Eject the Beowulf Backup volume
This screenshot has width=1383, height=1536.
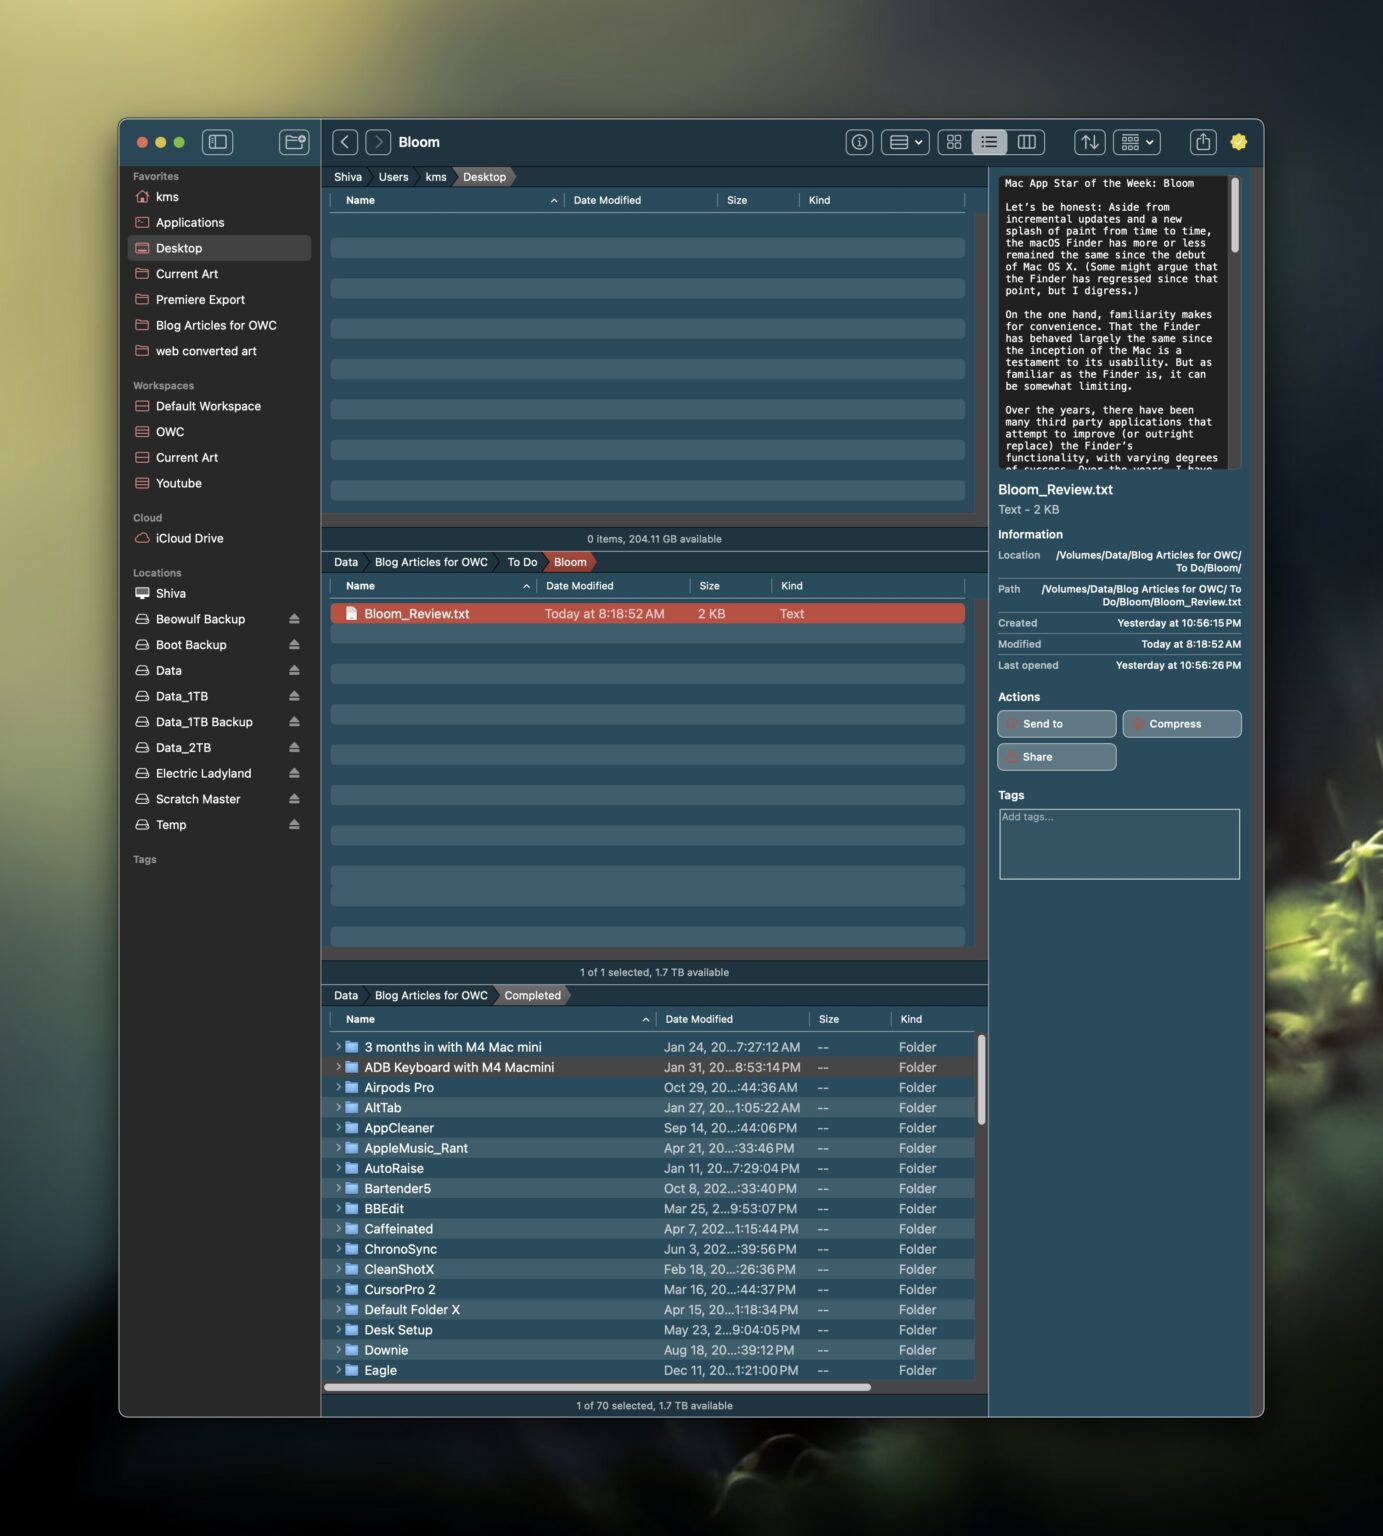pyautogui.click(x=294, y=619)
